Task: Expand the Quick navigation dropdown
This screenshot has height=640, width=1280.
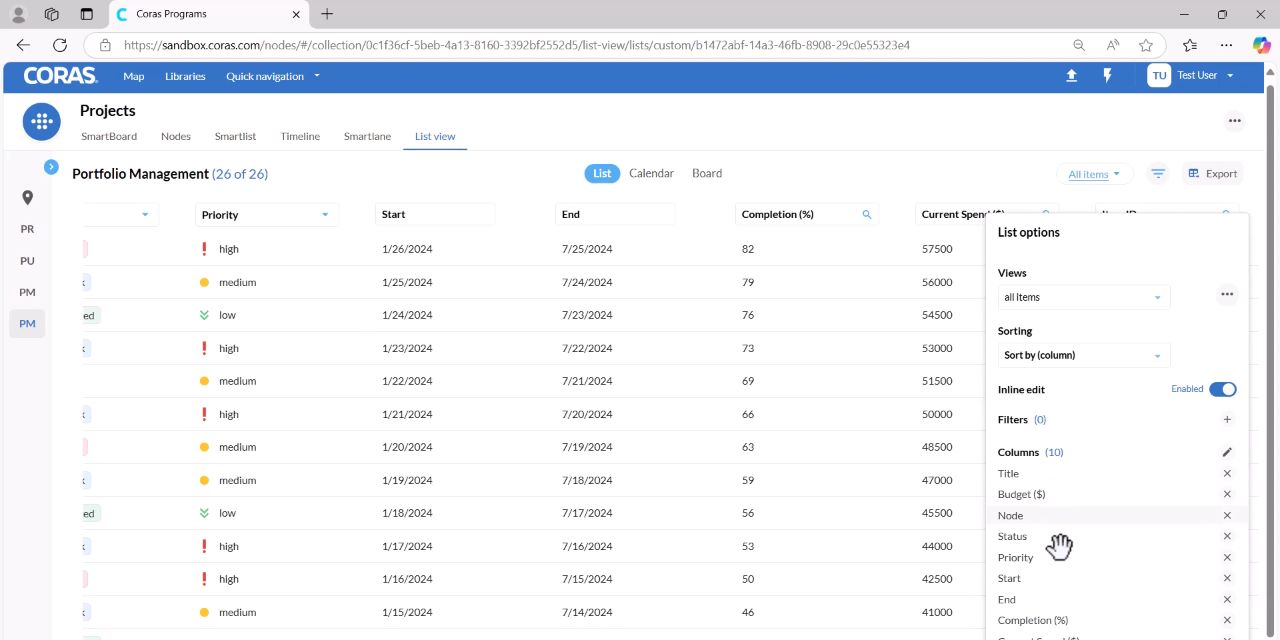Action: (x=273, y=76)
